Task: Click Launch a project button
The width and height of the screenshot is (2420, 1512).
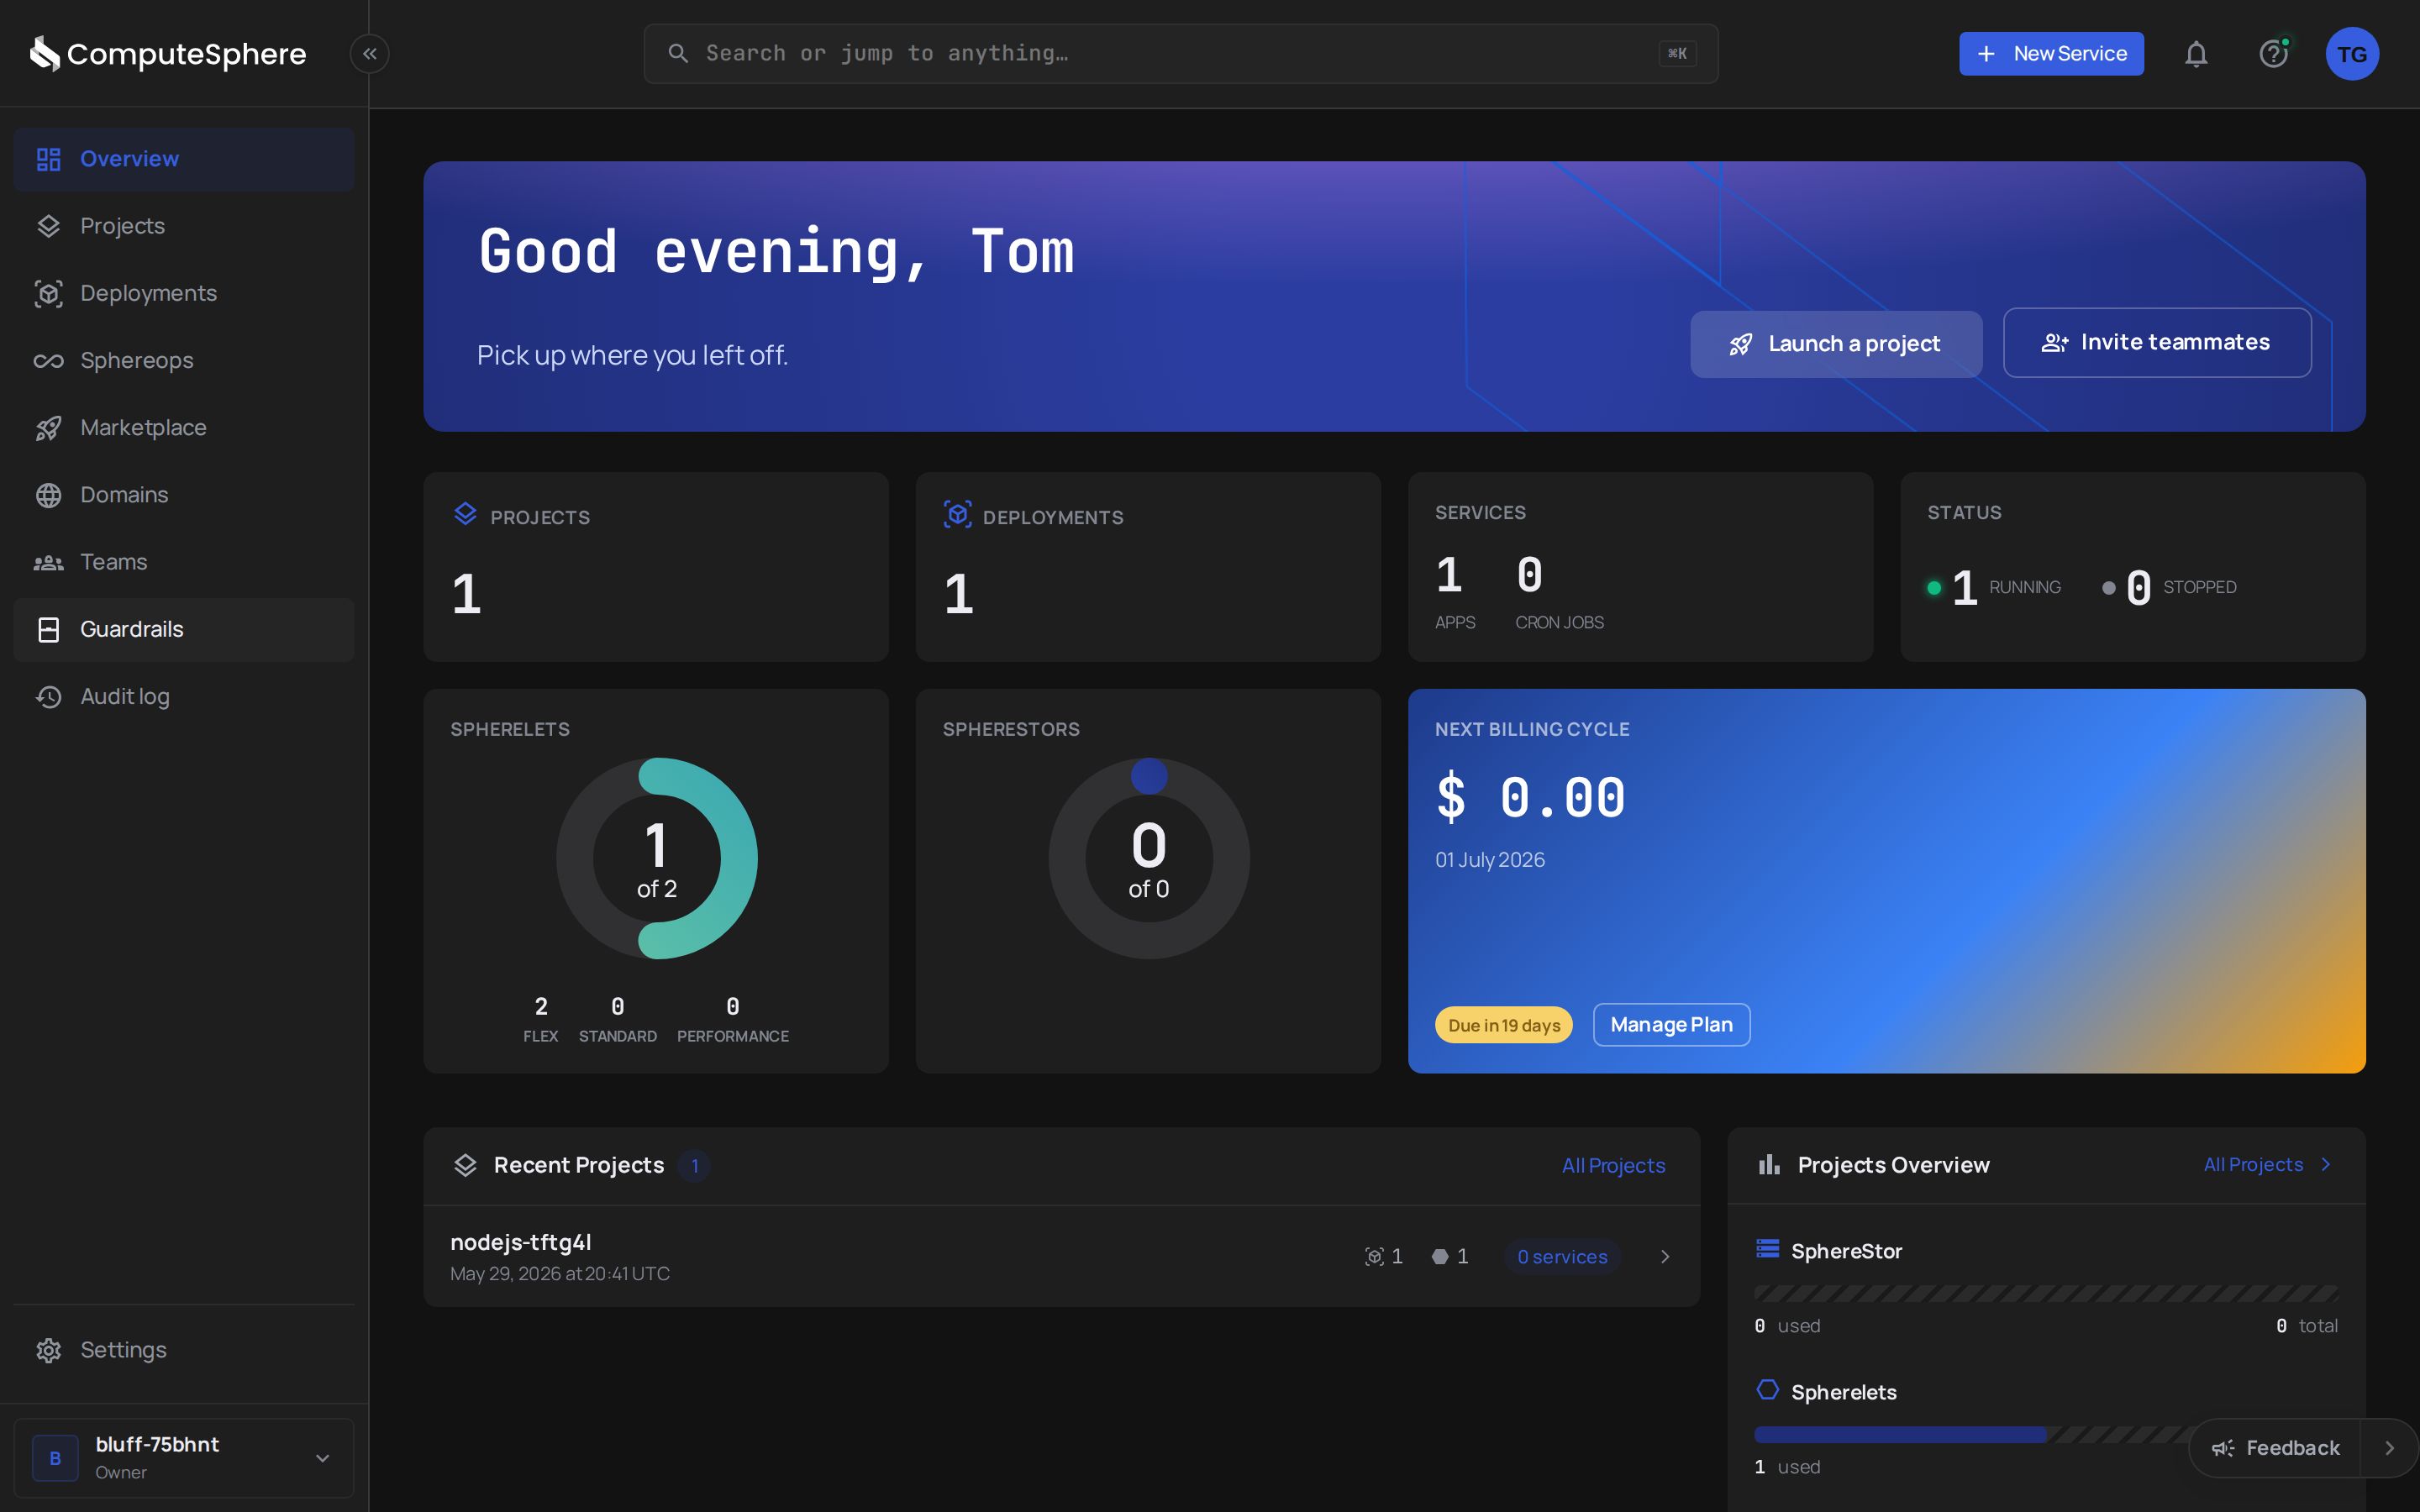Action: point(1836,344)
